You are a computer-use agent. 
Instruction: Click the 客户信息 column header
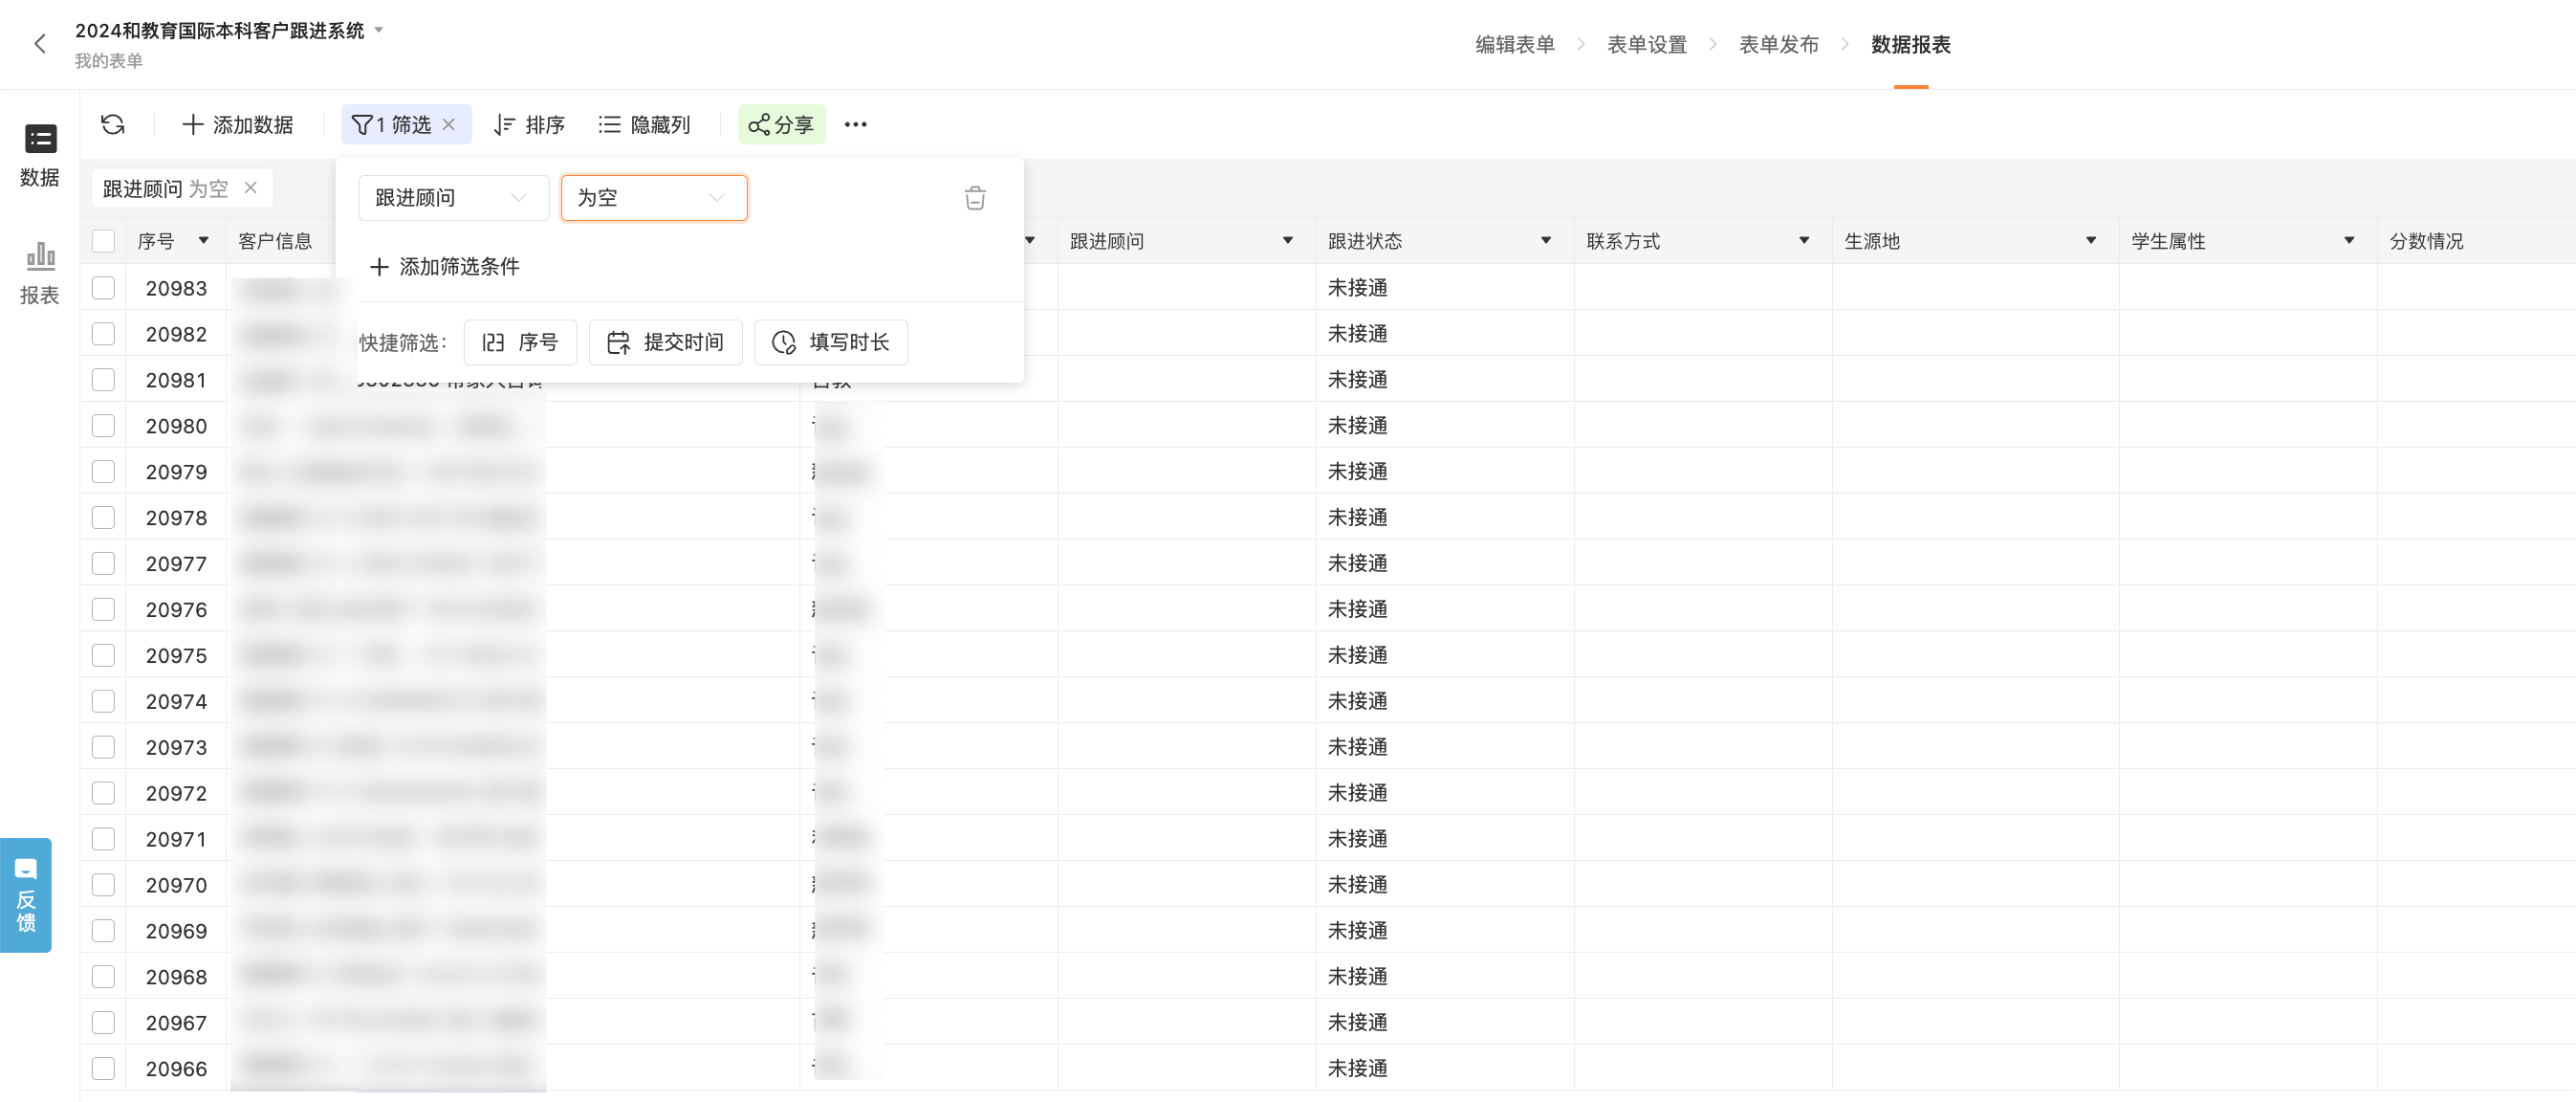tap(275, 241)
